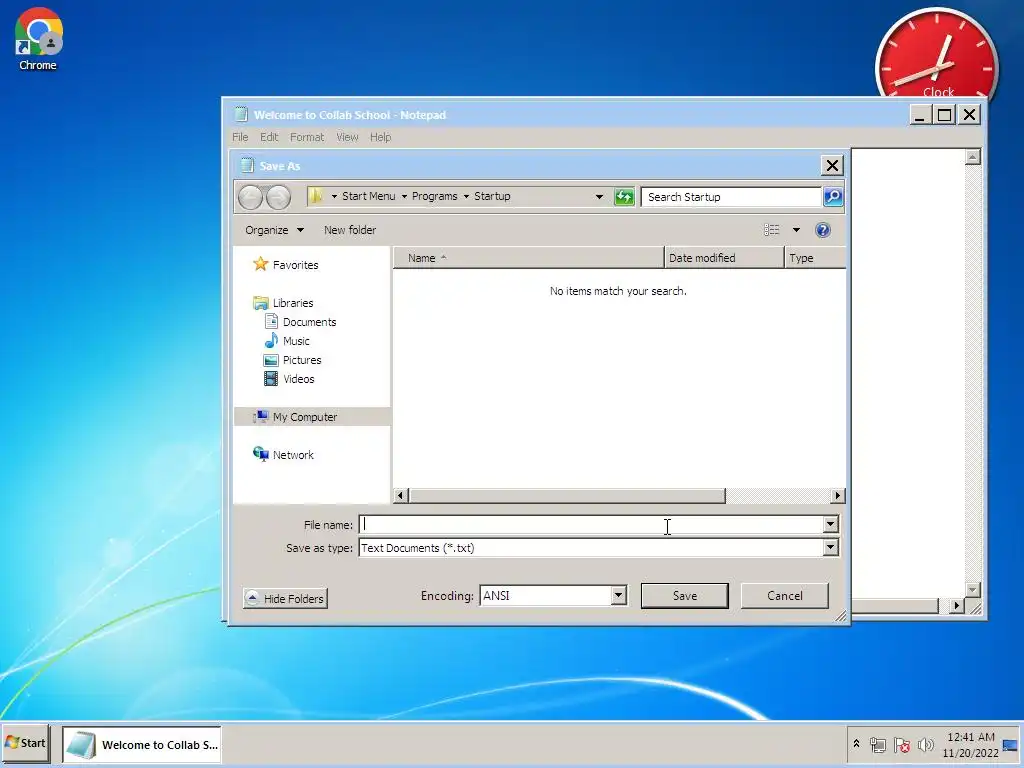Open Chrome from the desktop shortcut
Viewport: 1024px width, 768px height.
point(38,38)
